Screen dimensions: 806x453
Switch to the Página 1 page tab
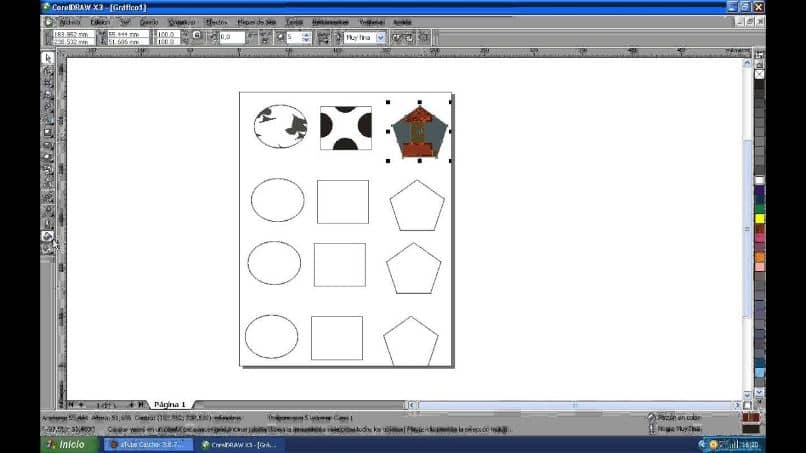point(169,405)
